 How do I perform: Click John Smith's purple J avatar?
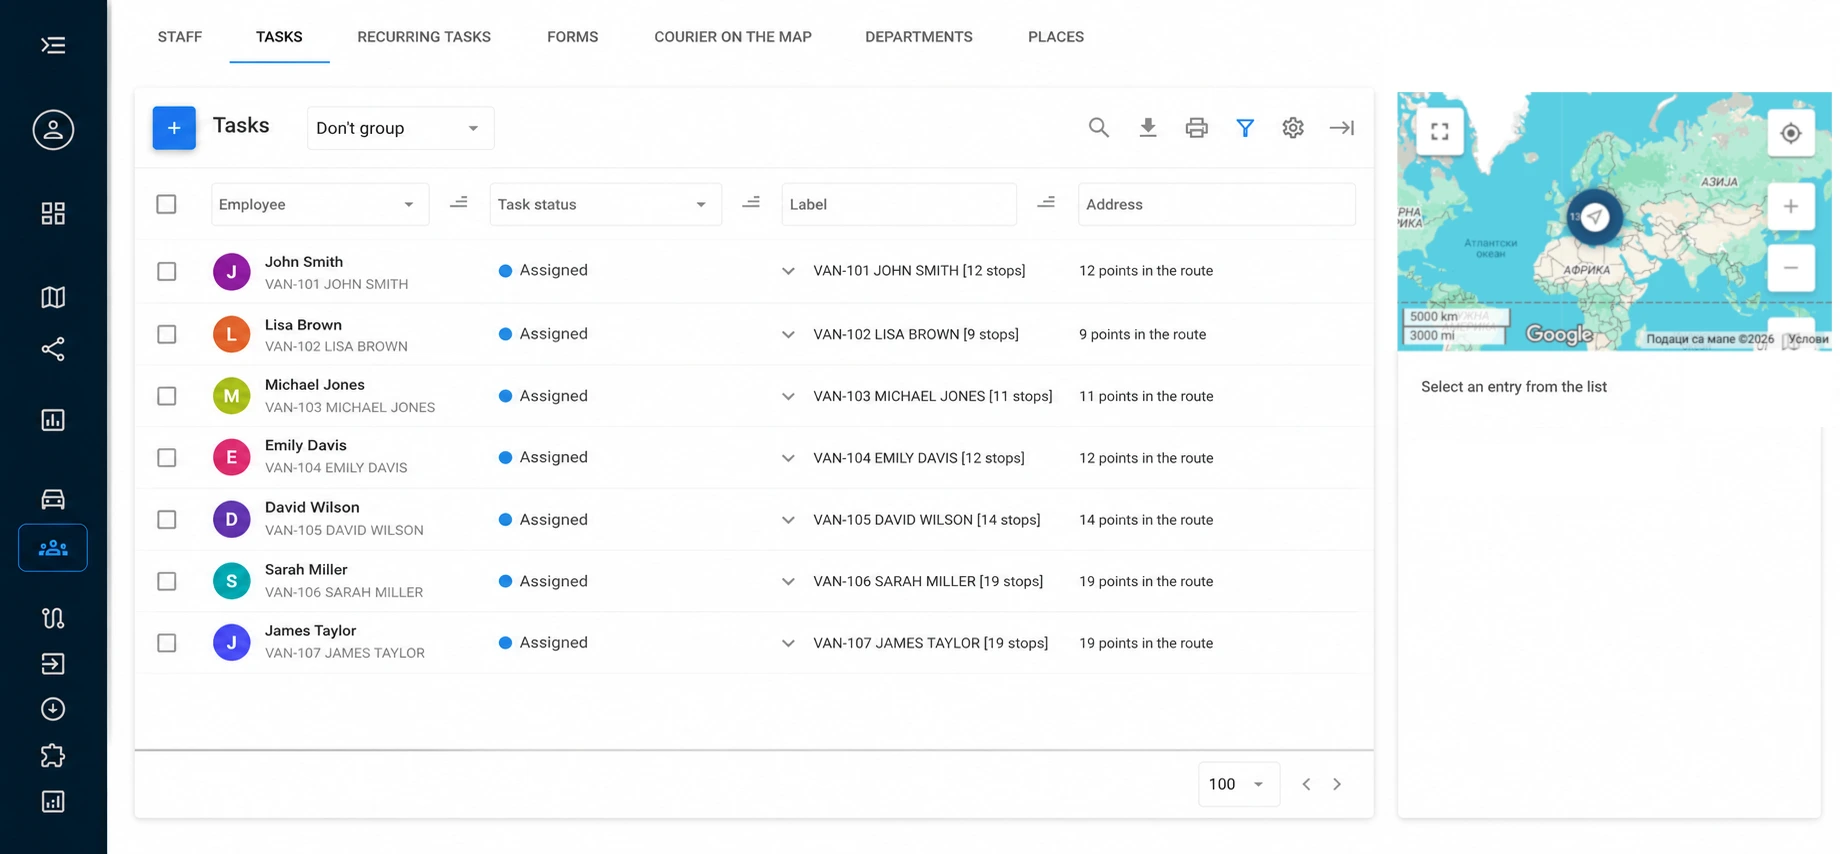[231, 272]
